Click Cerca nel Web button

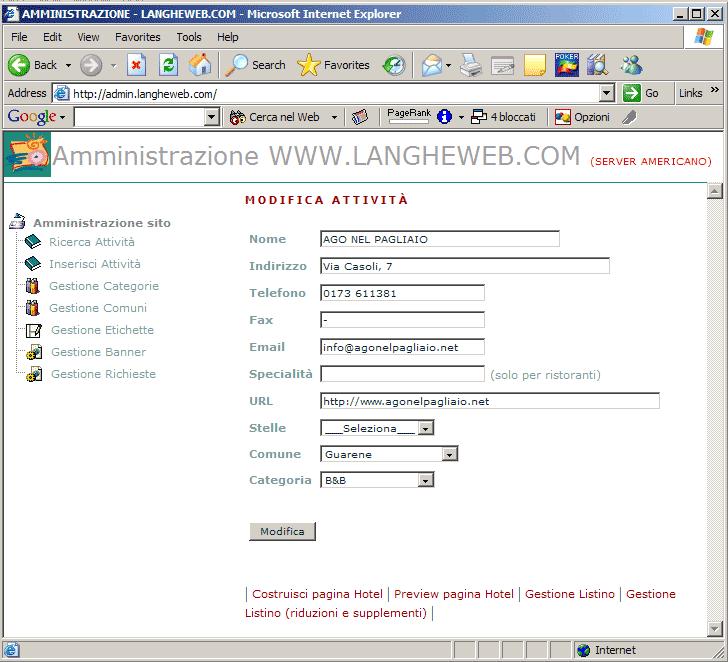pos(275,117)
